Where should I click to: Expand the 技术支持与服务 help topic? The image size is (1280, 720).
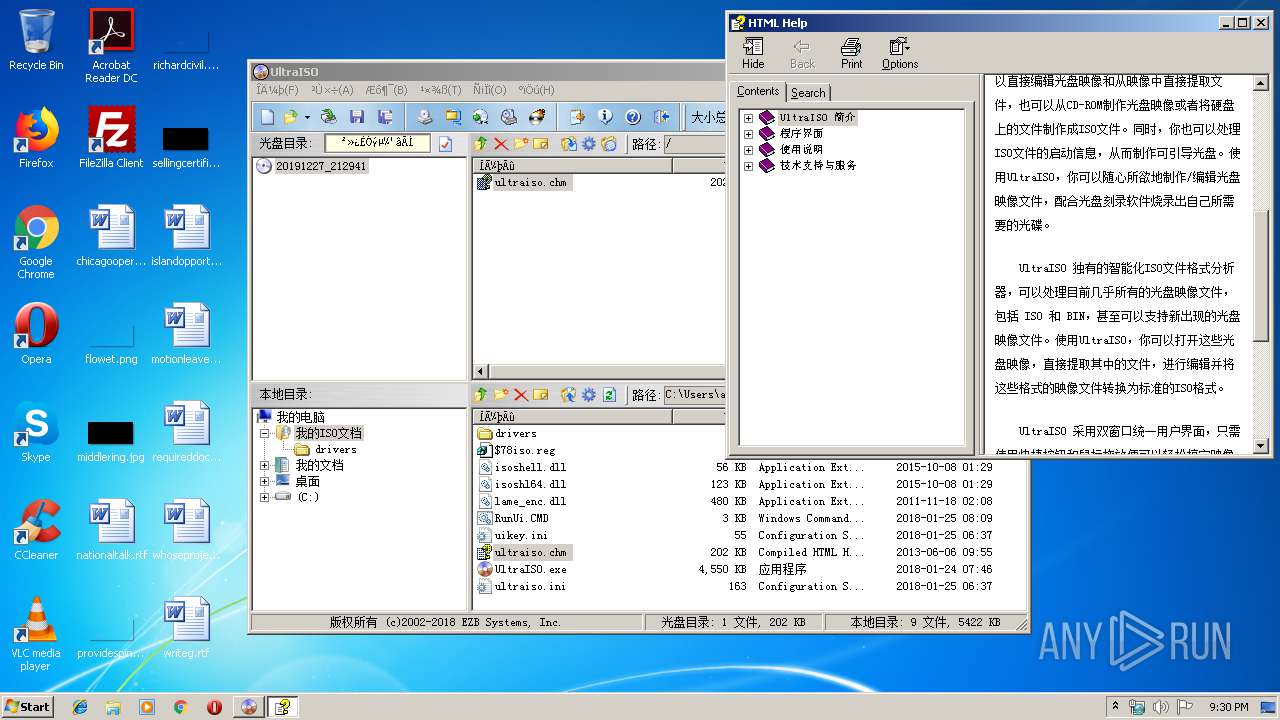click(748, 166)
